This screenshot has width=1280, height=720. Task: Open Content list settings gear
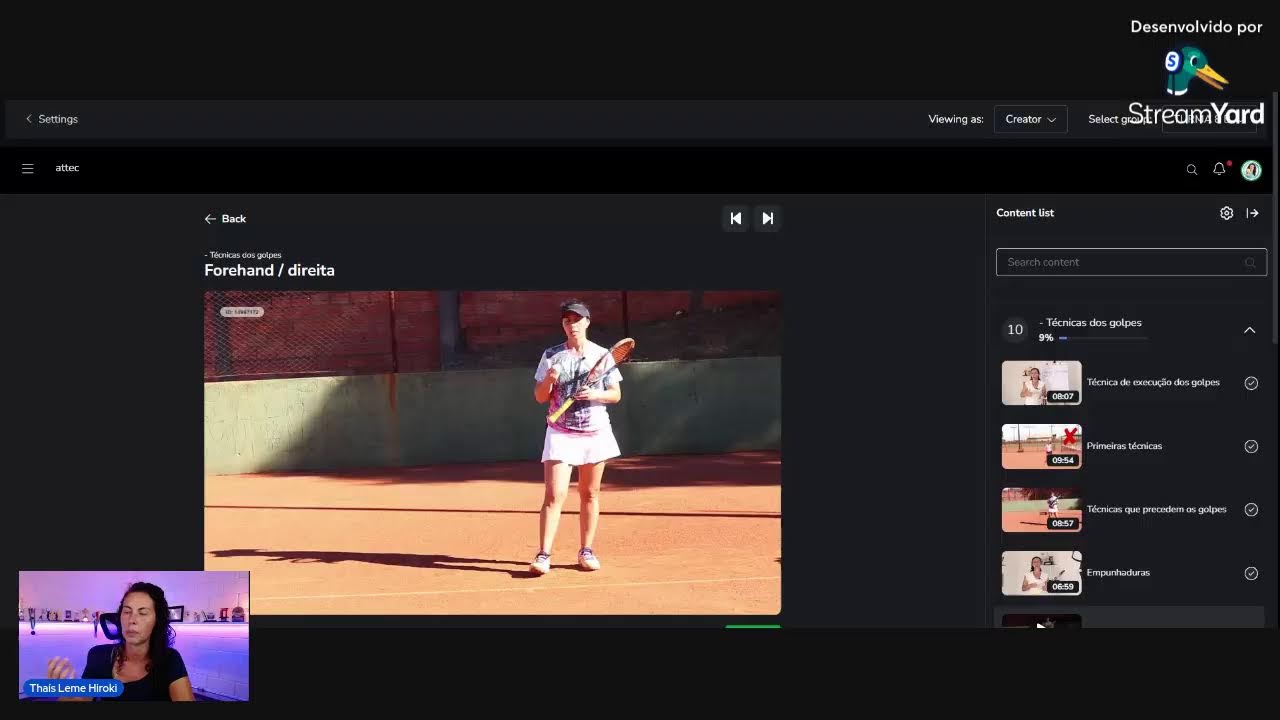tap(1226, 213)
